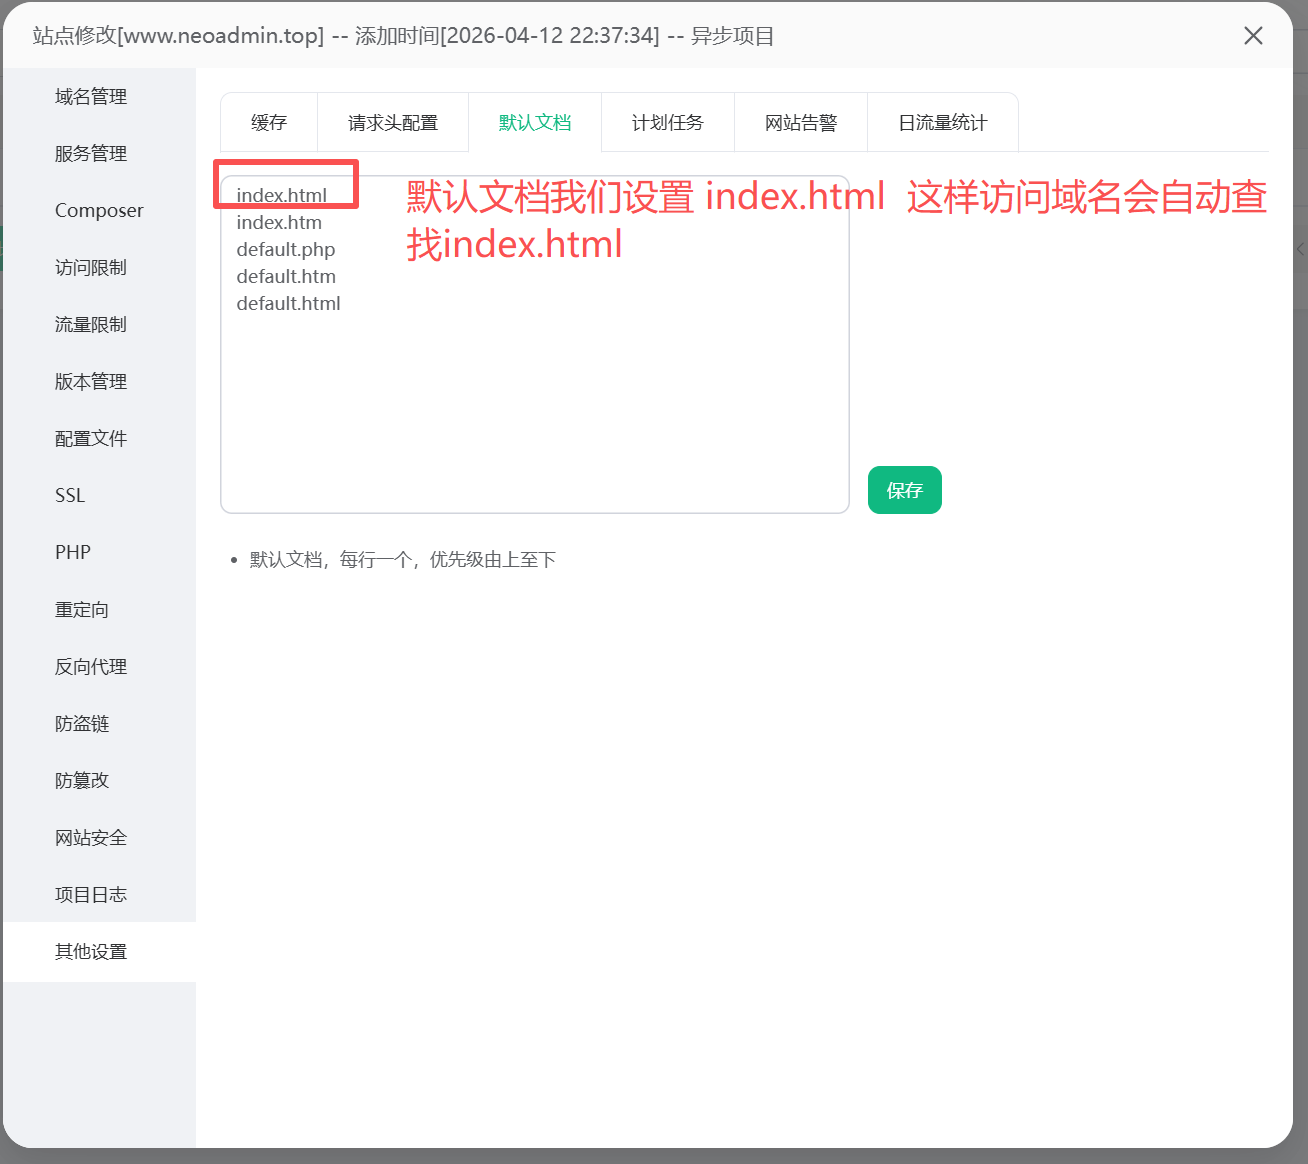Open the 访问限制 settings

[x=91, y=268]
